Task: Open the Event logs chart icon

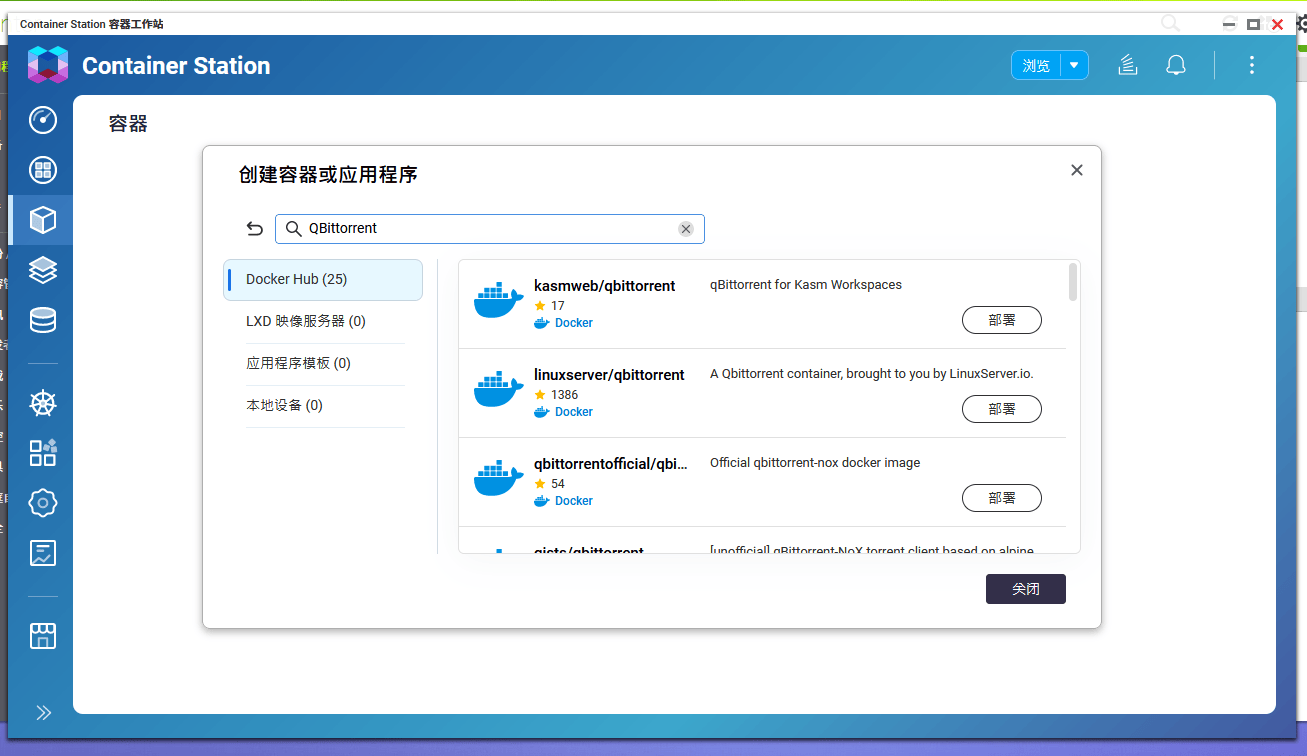Action: [43, 553]
